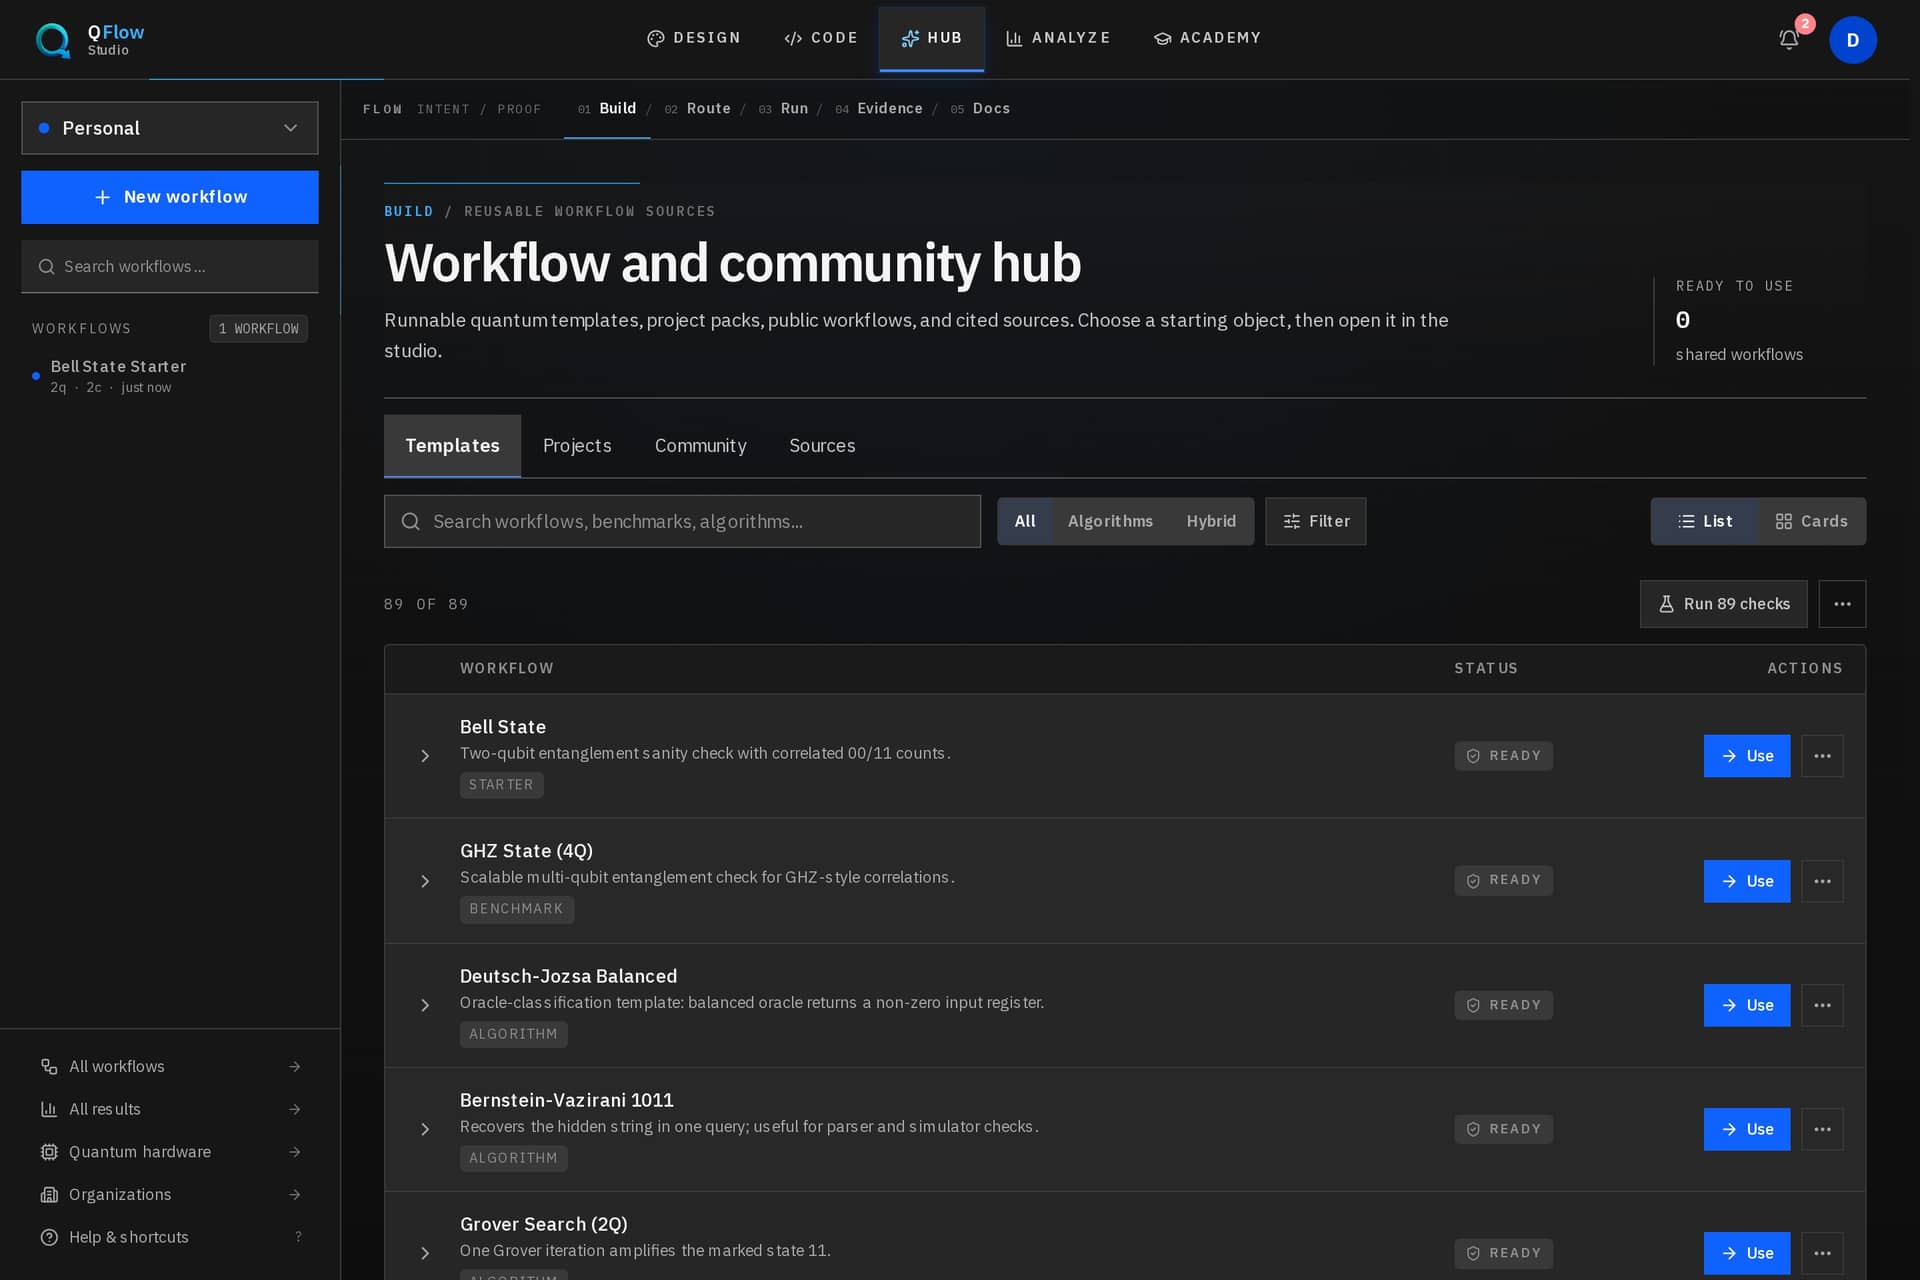Open the Personal workspace dropdown
The image size is (1920, 1280).
(x=170, y=128)
